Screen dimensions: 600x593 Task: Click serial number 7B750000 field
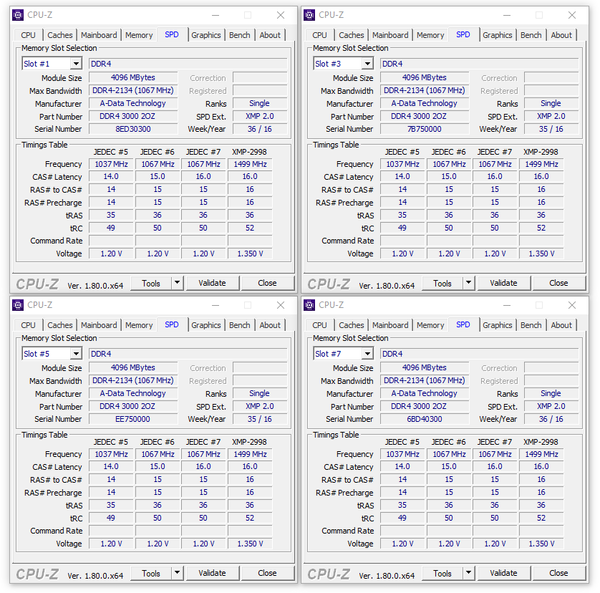pos(424,129)
